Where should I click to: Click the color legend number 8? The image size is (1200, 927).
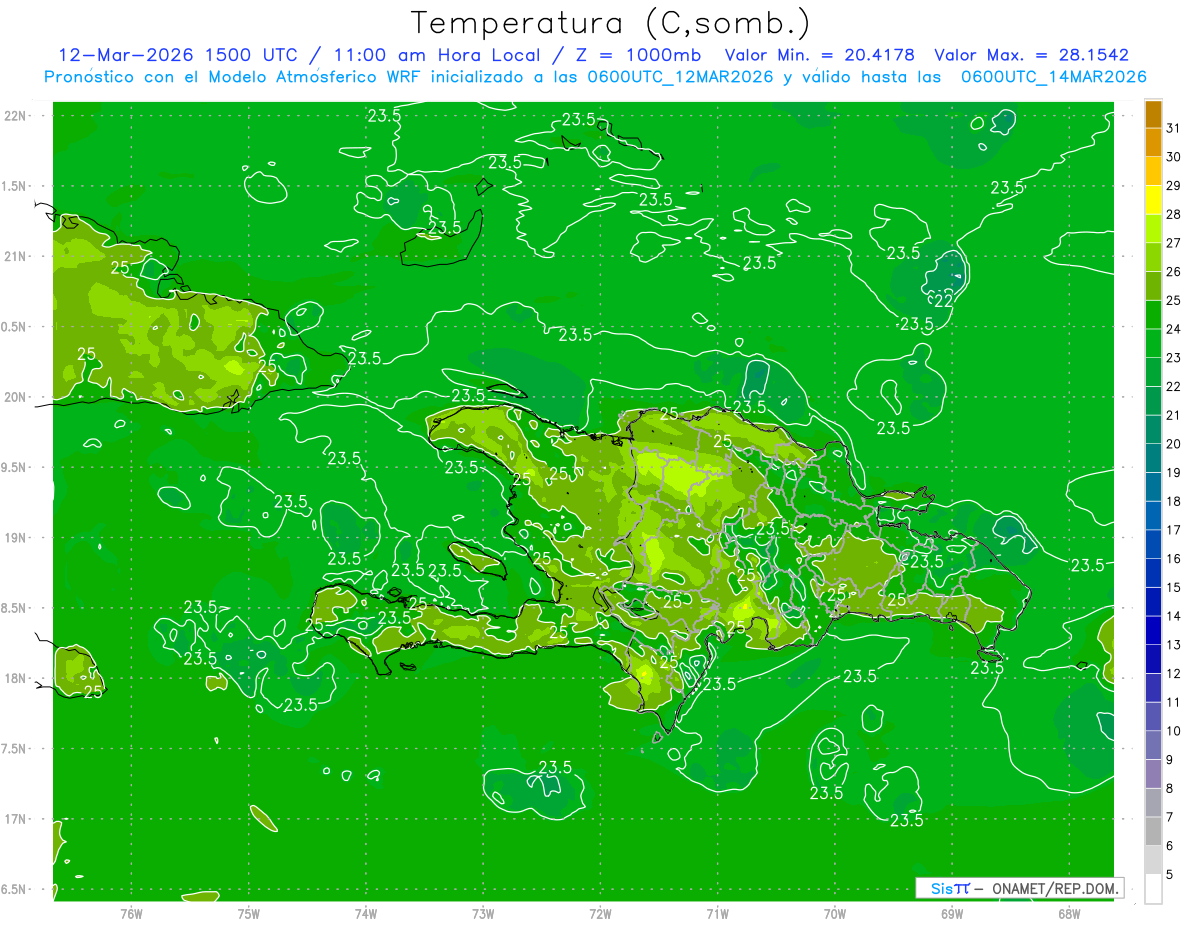[x=1170, y=788]
